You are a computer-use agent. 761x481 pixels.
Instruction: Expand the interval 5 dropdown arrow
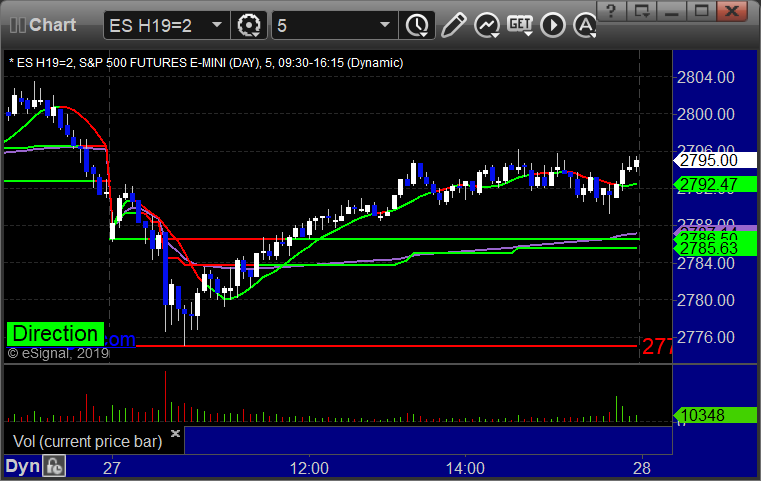point(385,25)
